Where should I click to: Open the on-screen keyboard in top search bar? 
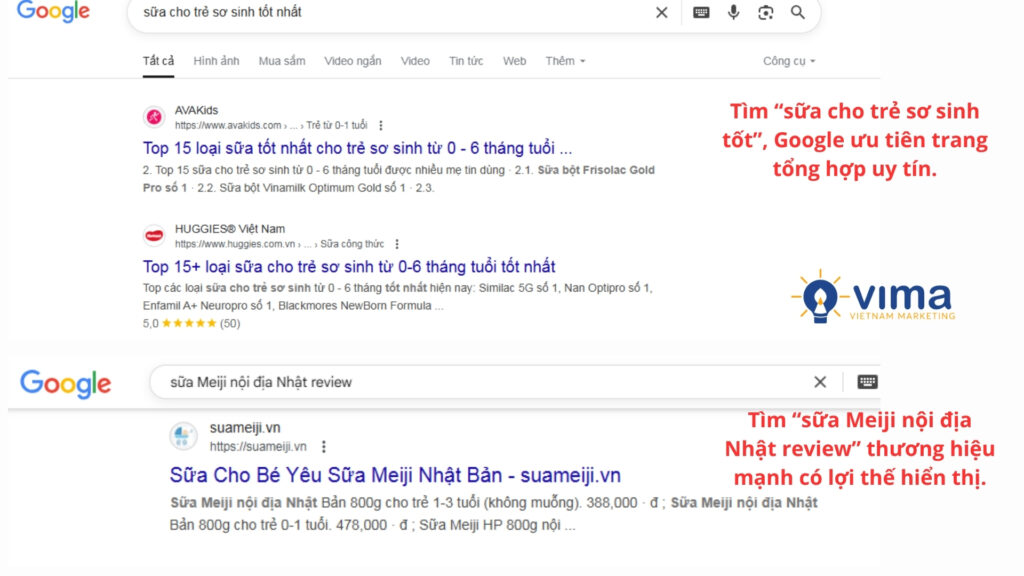[701, 12]
